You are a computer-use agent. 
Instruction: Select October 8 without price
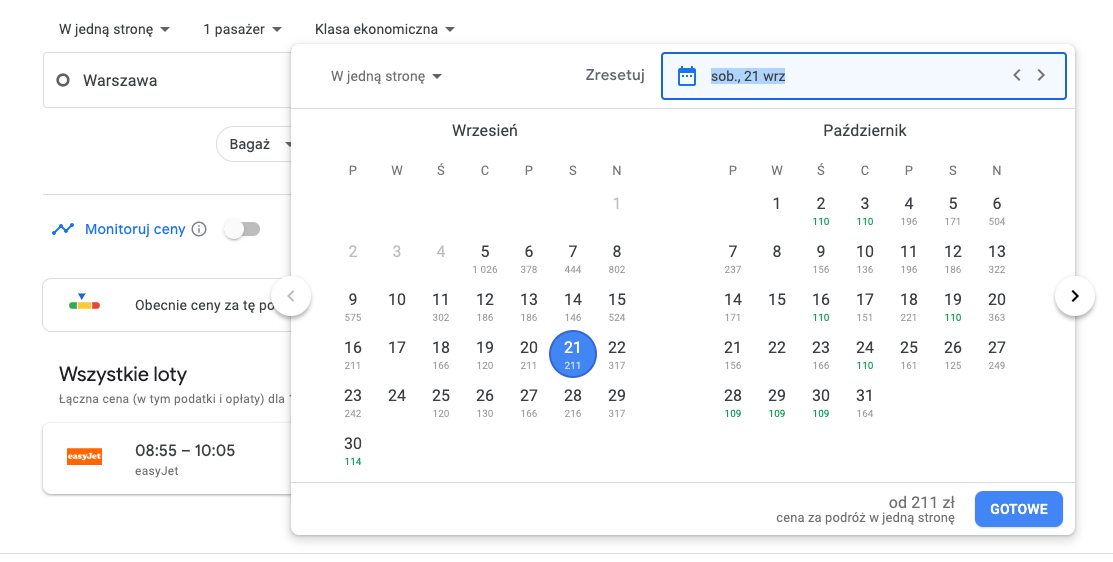pyautogui.click(x=777, y=252)
